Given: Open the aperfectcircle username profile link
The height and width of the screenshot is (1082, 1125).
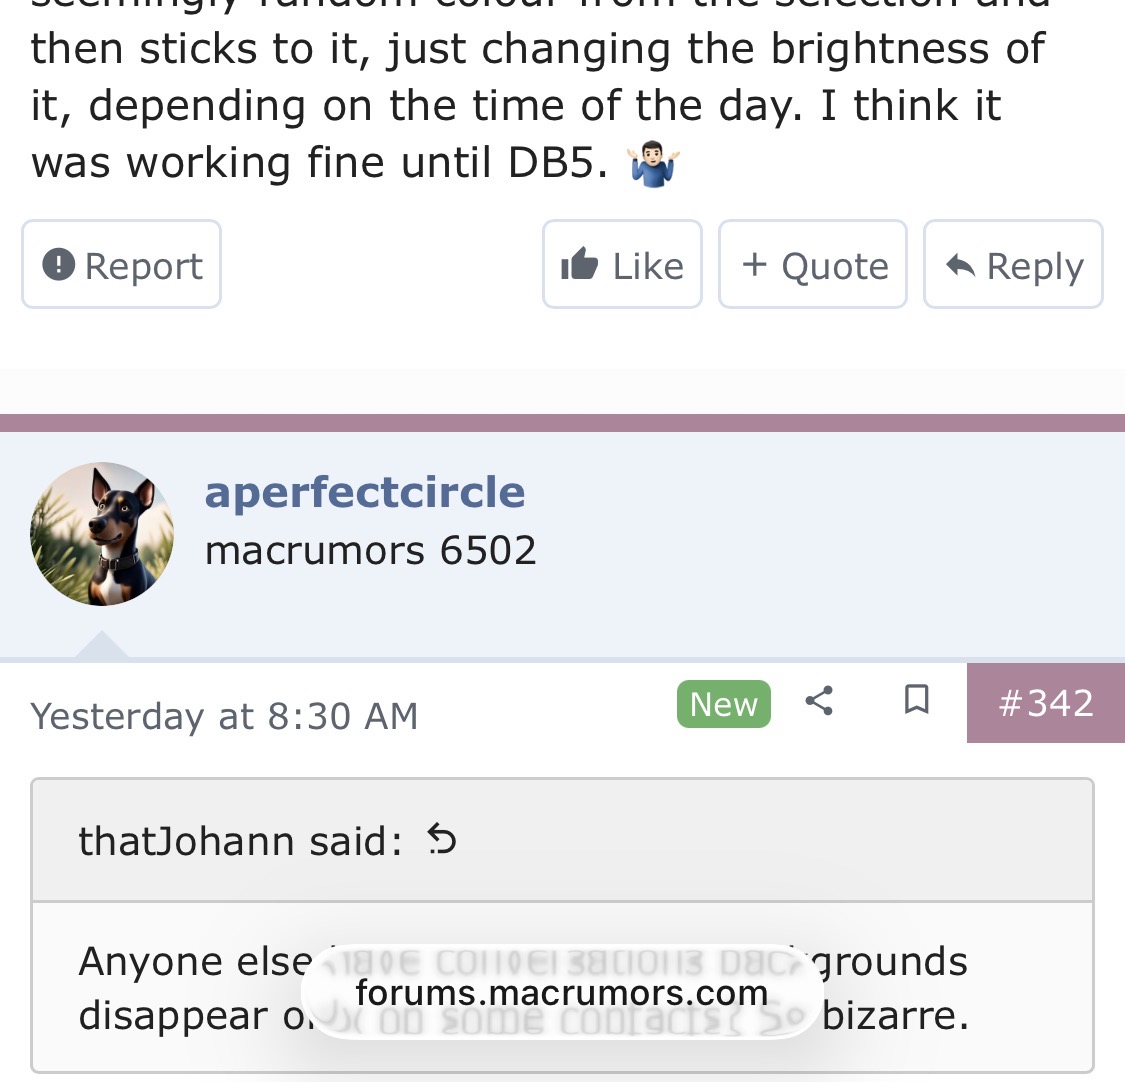Looking at the screenshot, I should tap(365, 492).
